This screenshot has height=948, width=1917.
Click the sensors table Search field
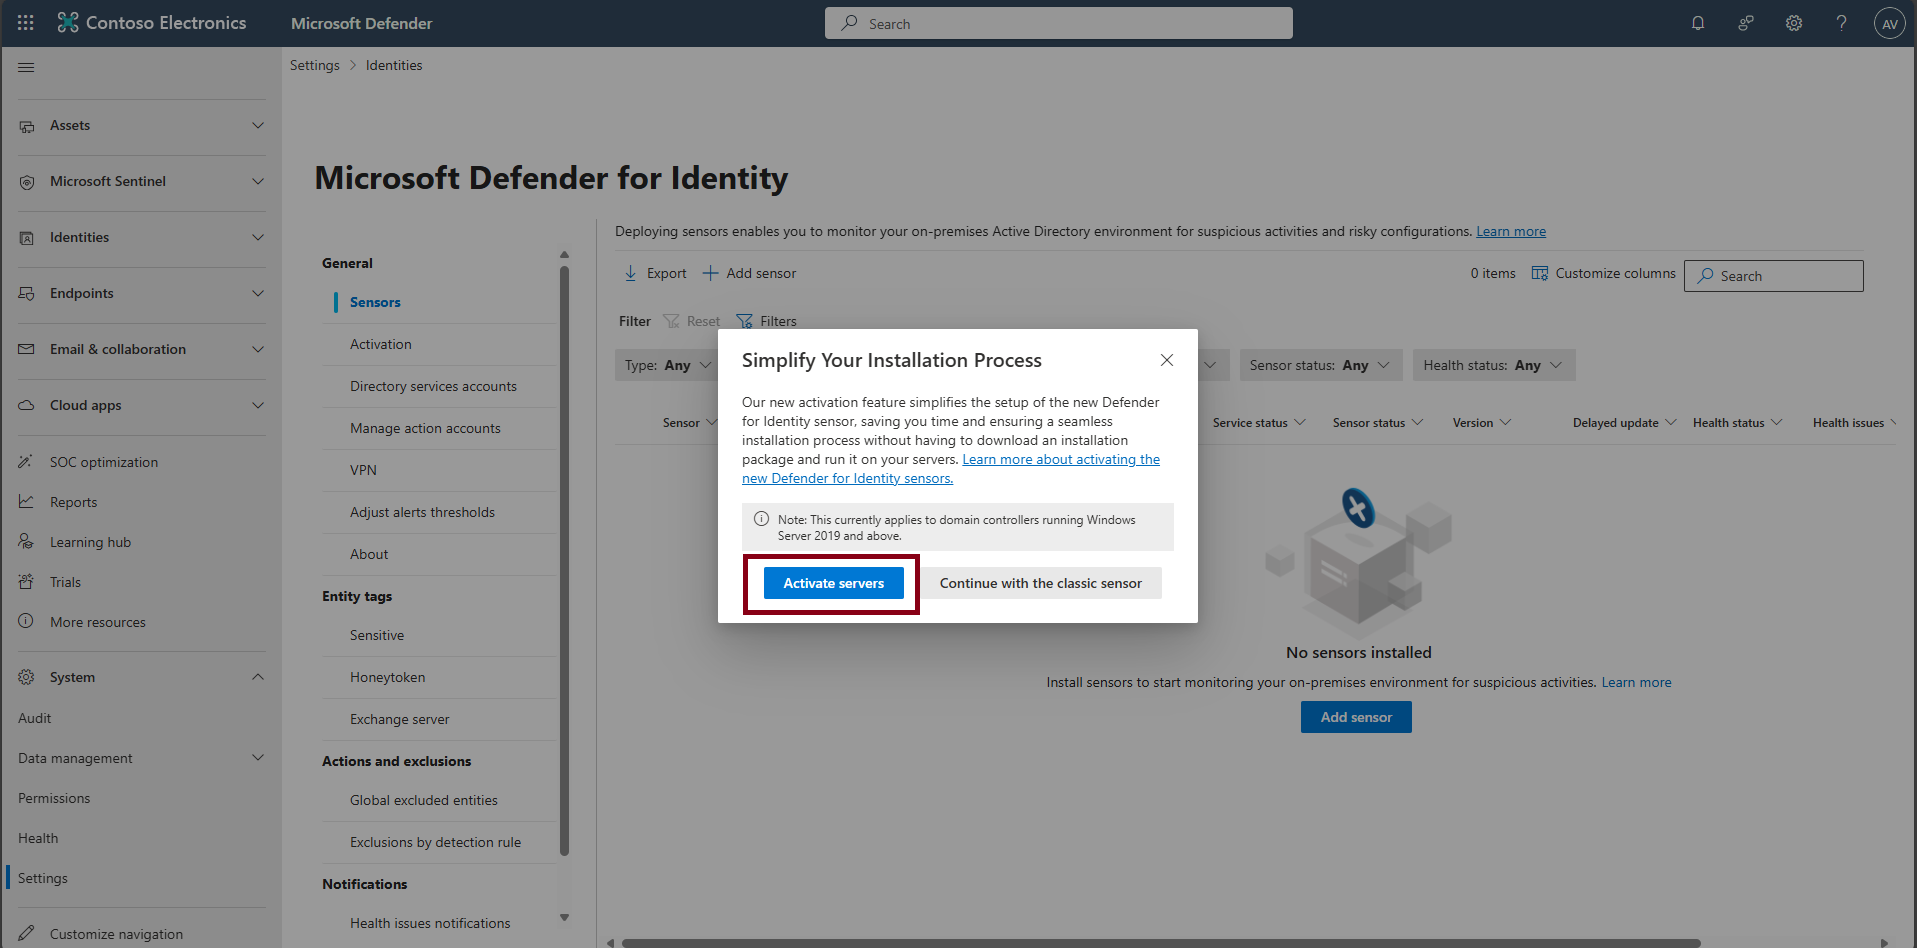pos(1774,276)
